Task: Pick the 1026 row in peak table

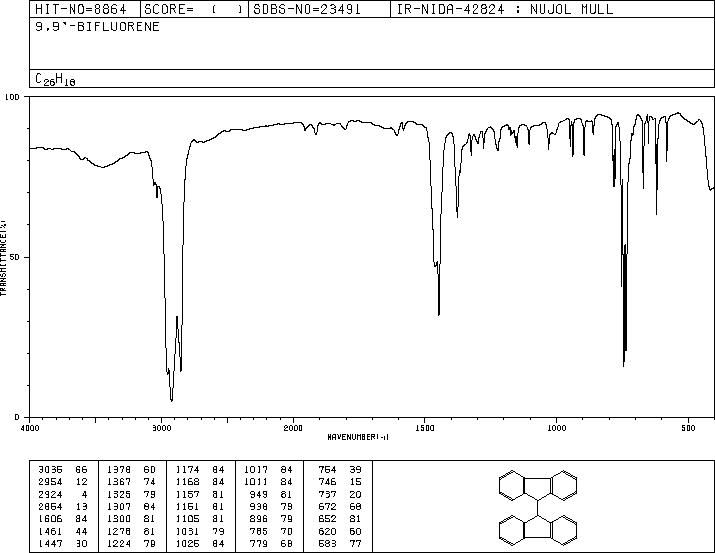Action: pyautogui.click(x=200, y=543)
